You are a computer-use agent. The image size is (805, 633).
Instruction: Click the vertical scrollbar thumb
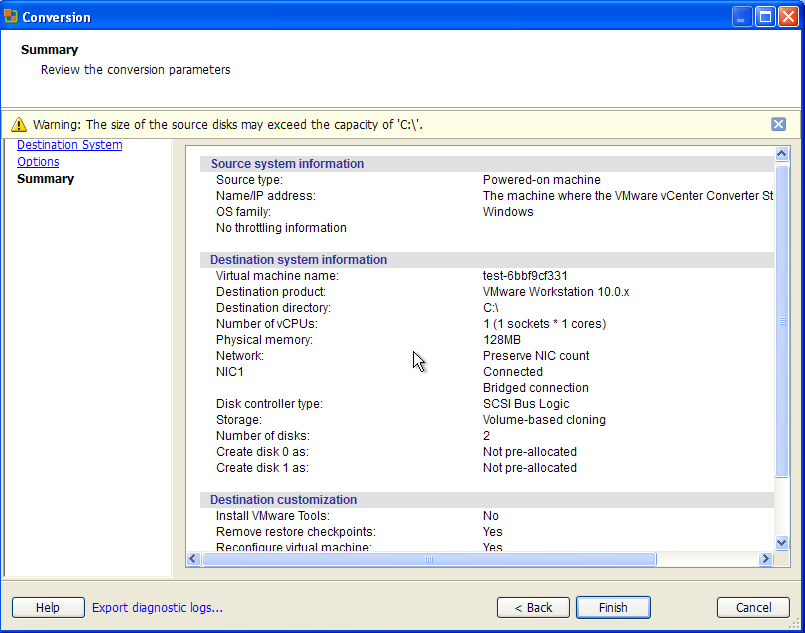coord(782,321)
